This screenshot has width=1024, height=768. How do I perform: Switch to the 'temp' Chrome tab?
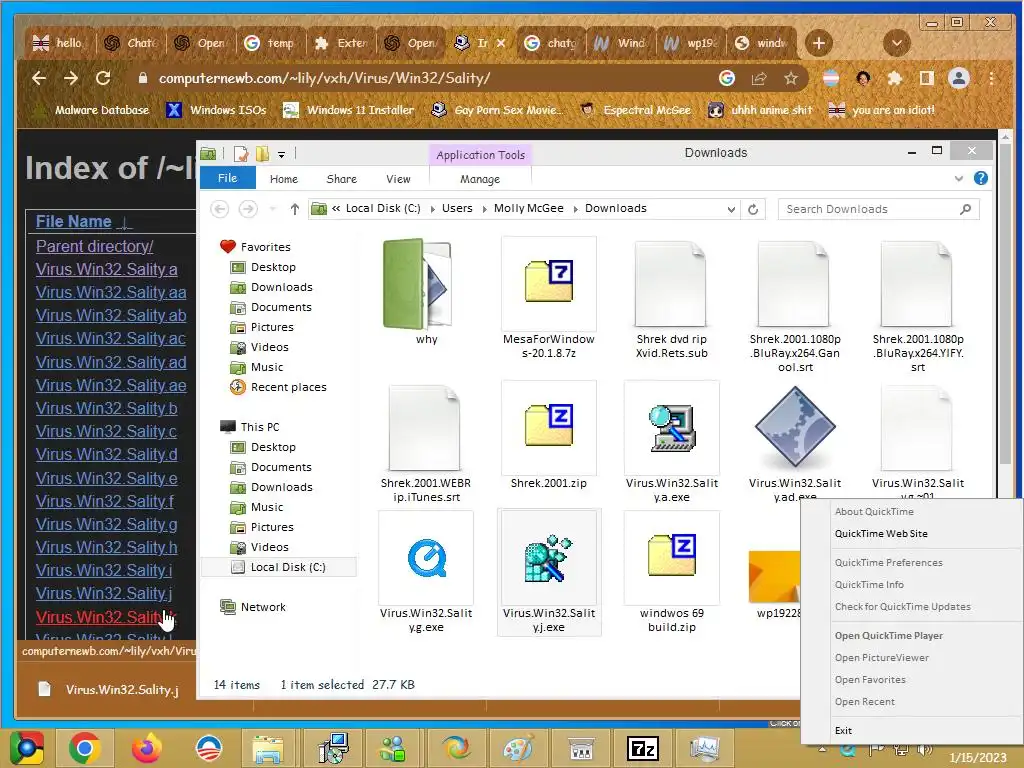click(x=270, y=43)
